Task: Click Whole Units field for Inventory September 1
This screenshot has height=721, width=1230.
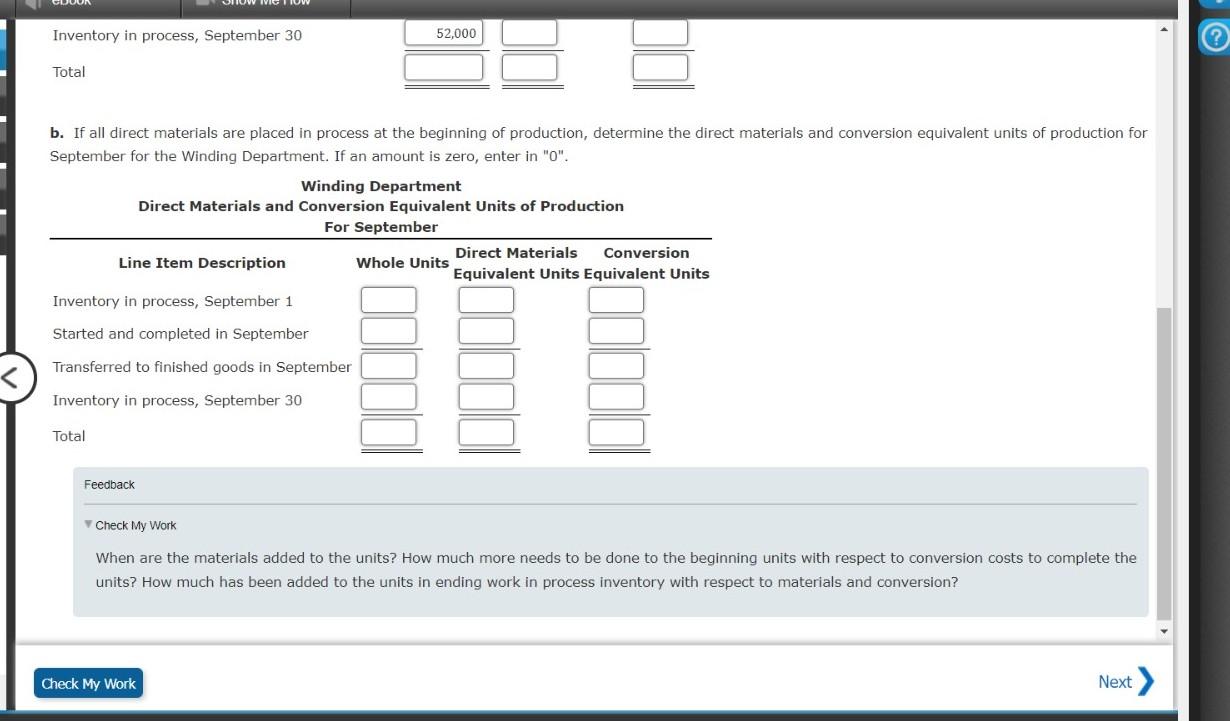Action: pyautogui.click(x=389, y=299)
